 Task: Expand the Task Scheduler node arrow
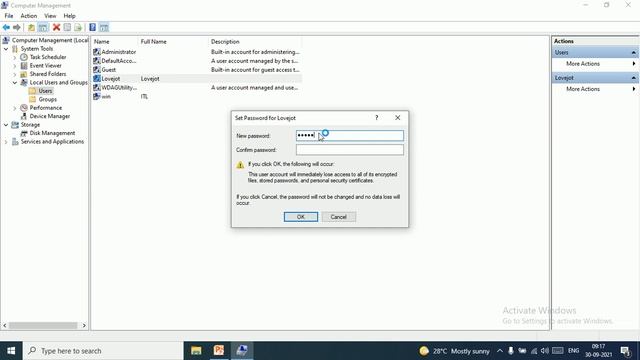click(15, 57)
